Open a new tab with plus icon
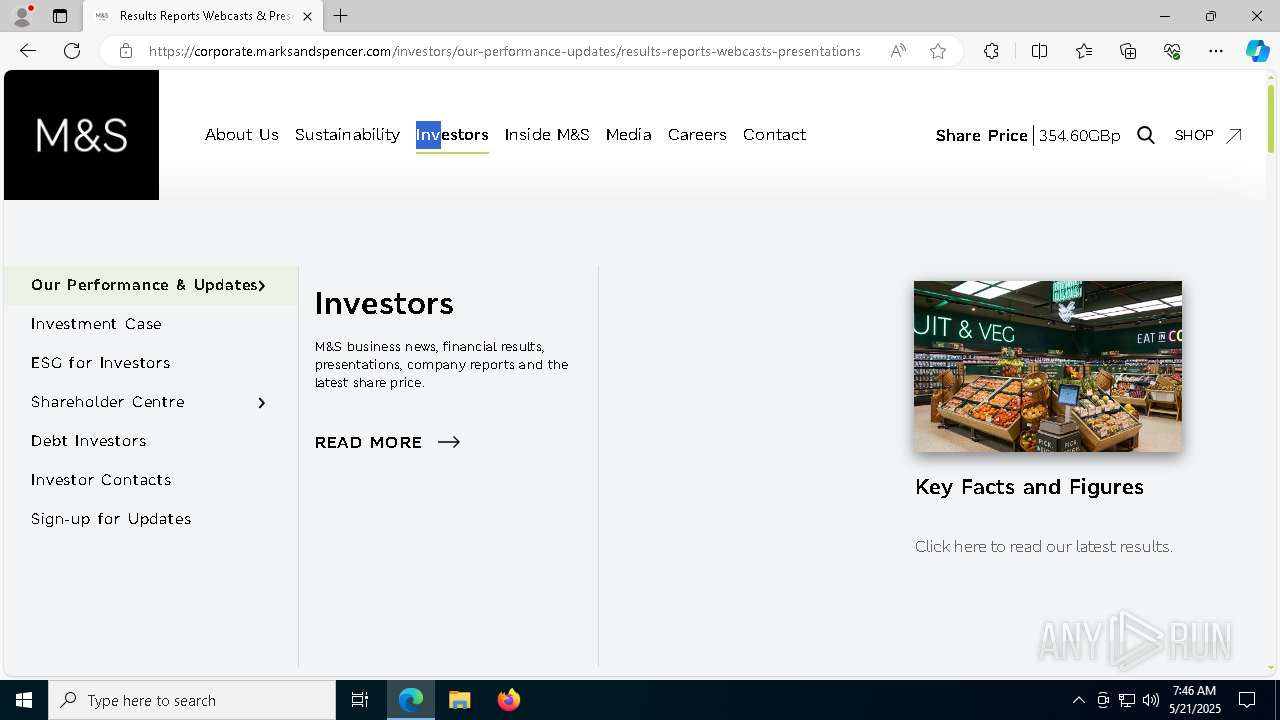This screenshot has height=720, width=1280. click(341, 16)
